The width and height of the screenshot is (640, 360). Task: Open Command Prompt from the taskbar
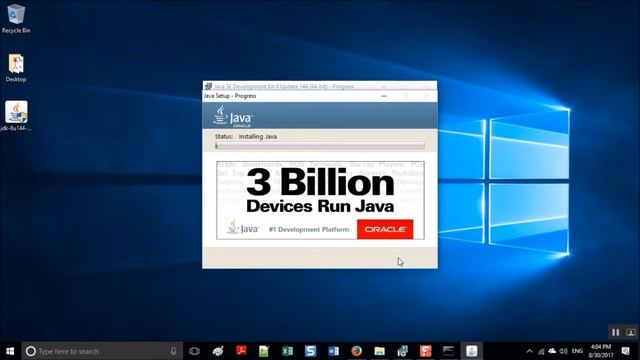coord(449,351)
